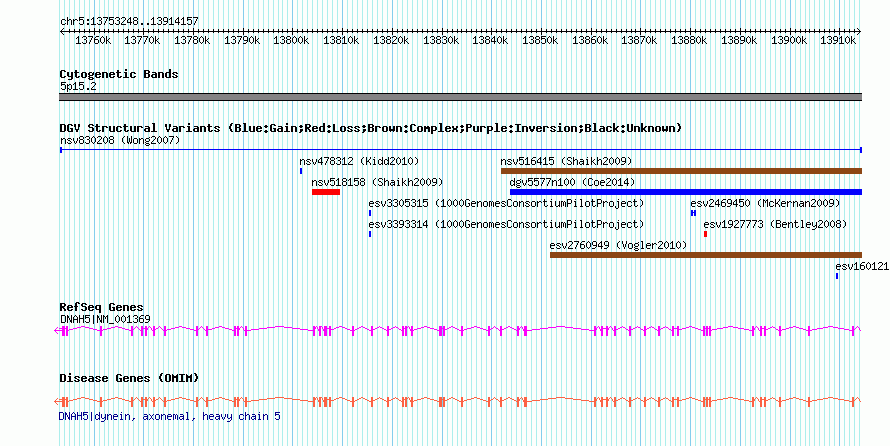The image size is (890, 446).
Task: Open esv3305315 1000GenomesConsortiumPilotProject label
Action: 506,203
